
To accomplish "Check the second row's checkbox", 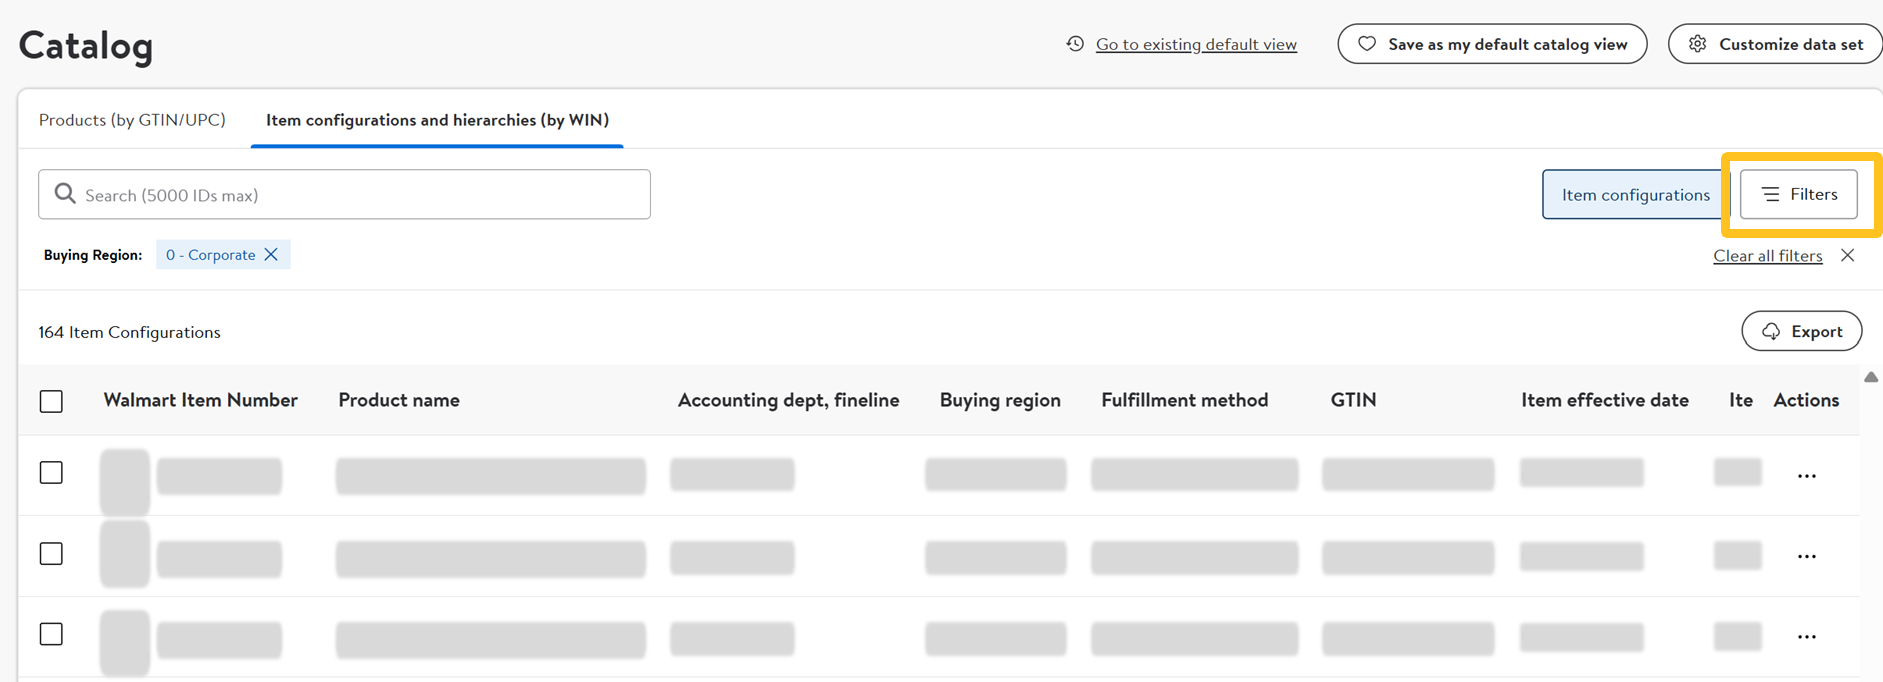I will [x=51, y=554].
